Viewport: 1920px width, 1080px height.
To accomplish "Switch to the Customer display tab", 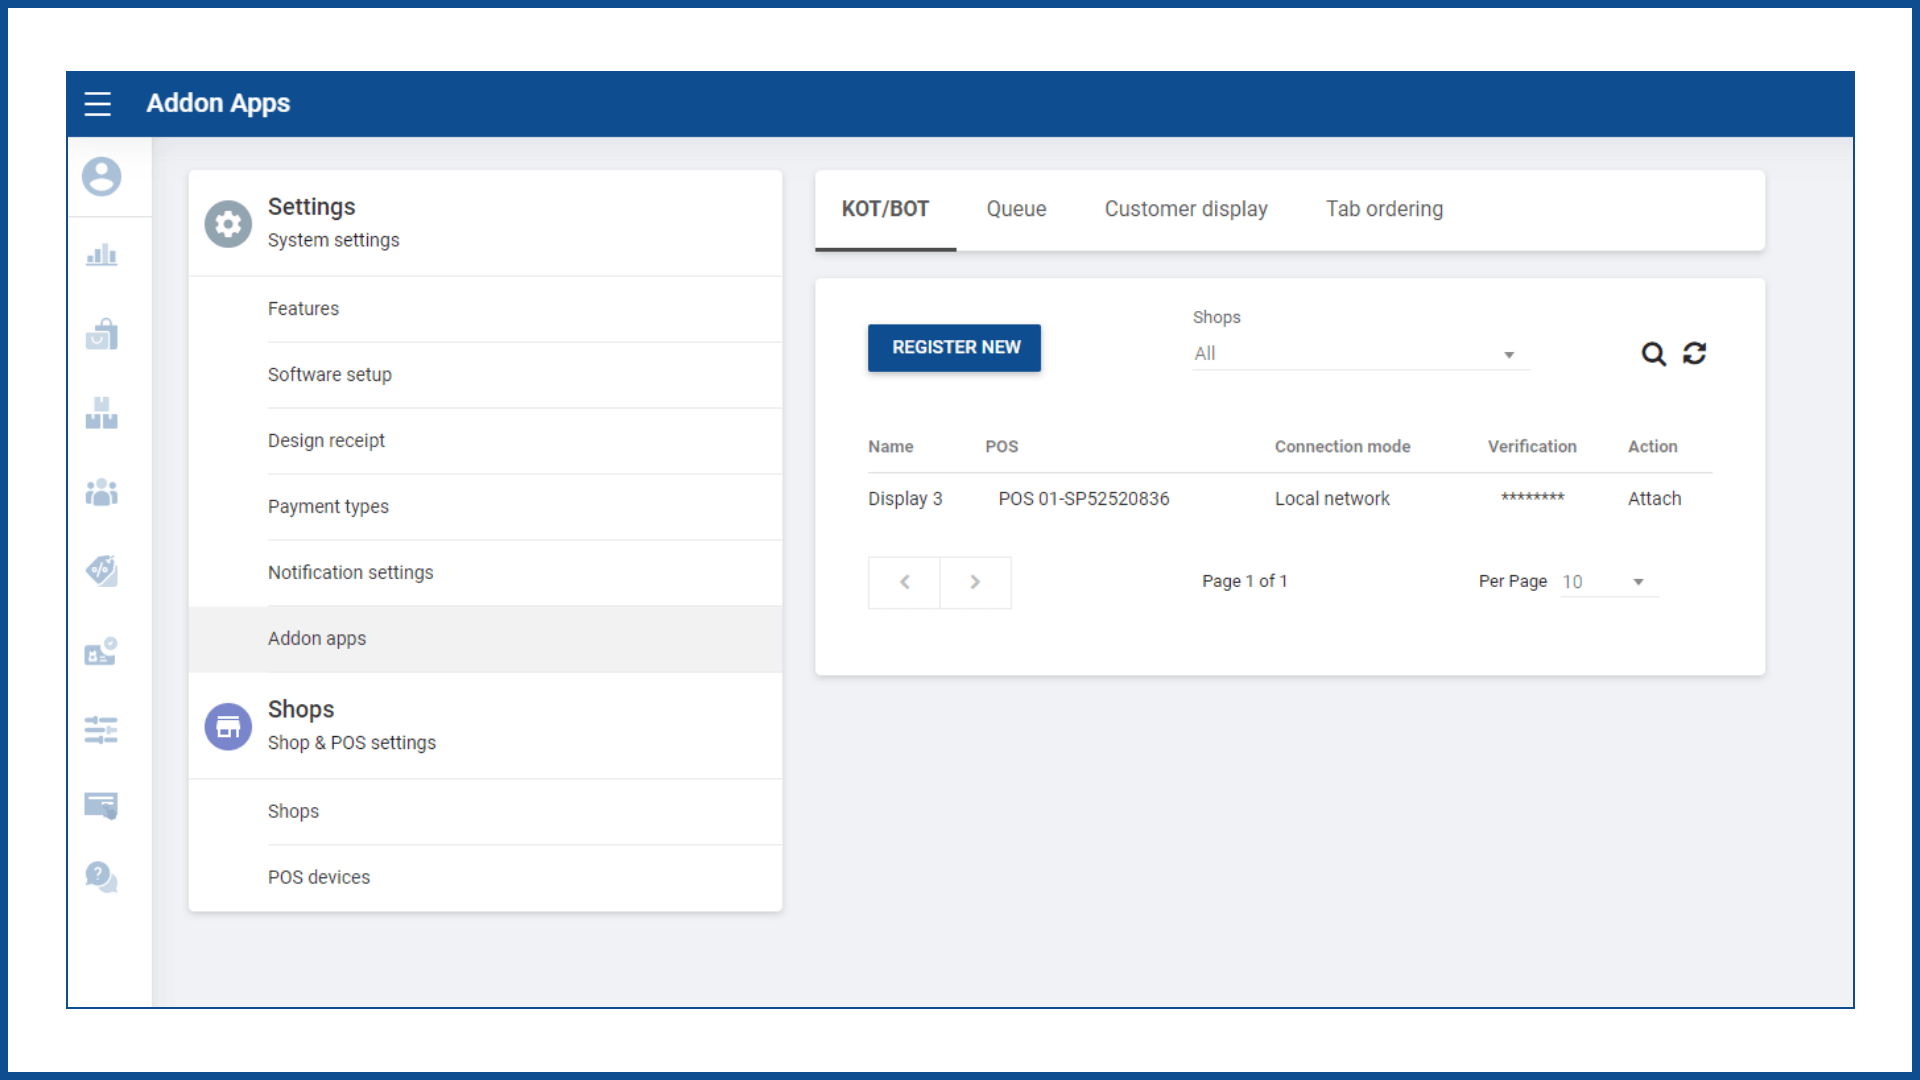I will coord(1185,209).
